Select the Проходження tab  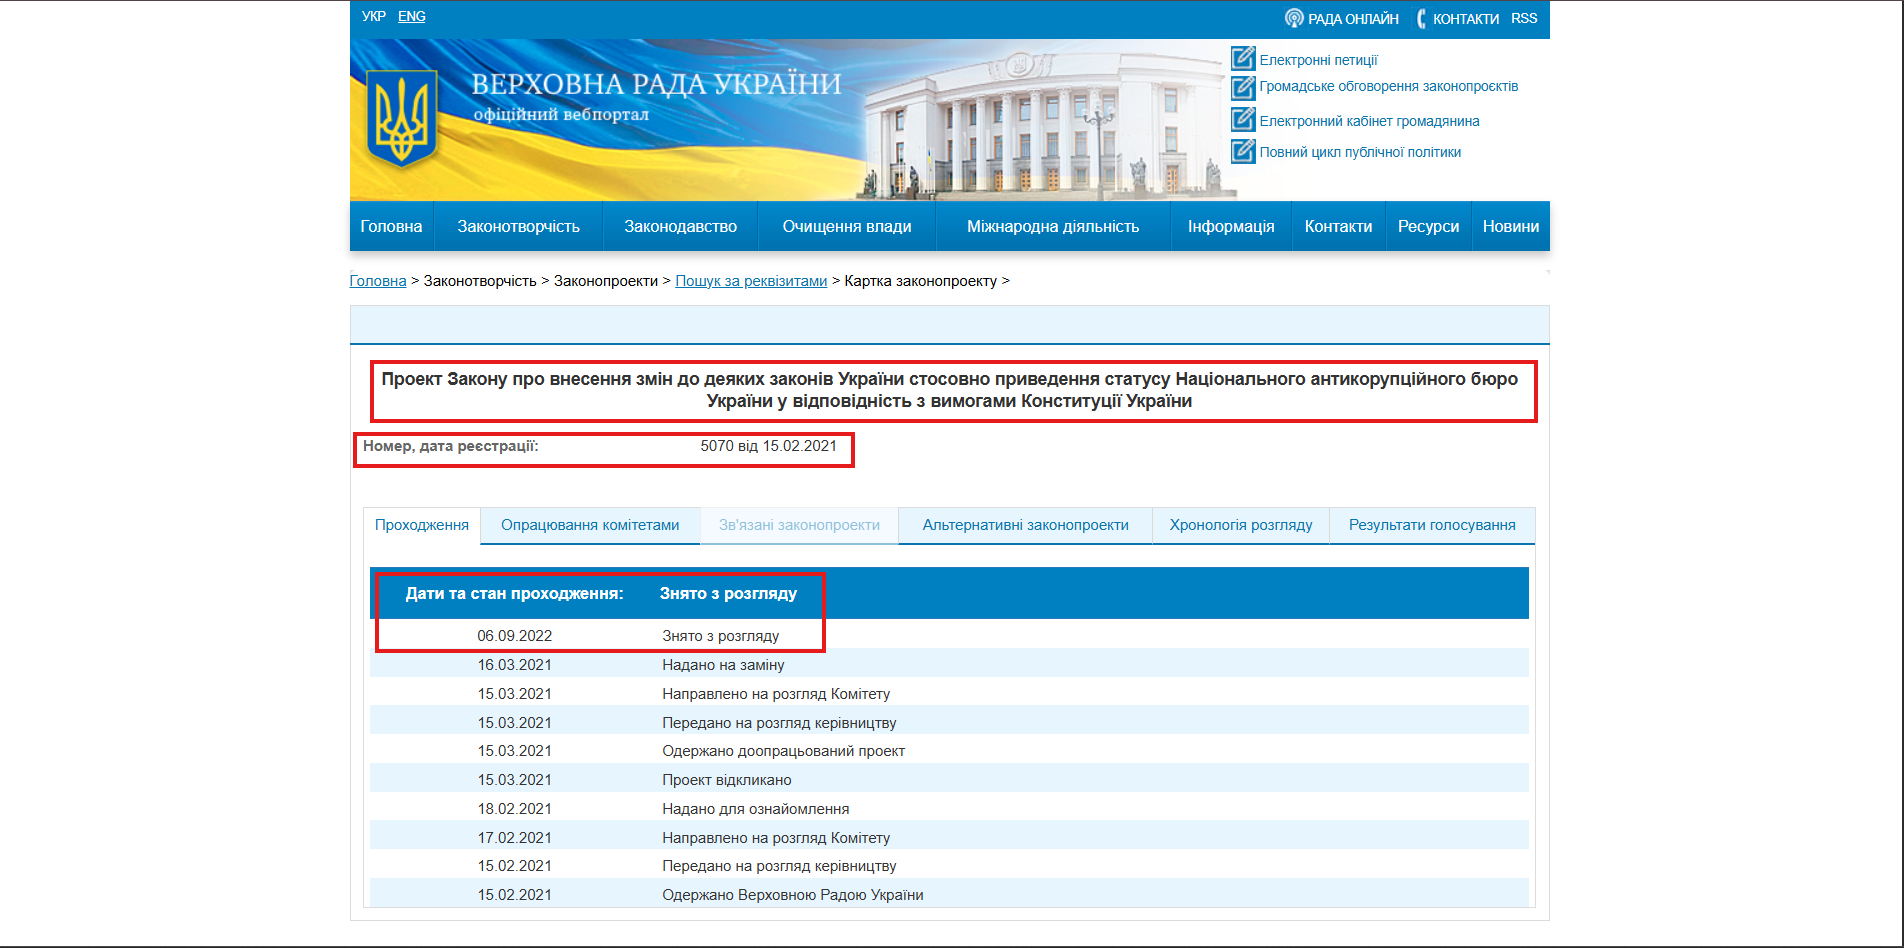coord(422,525)
